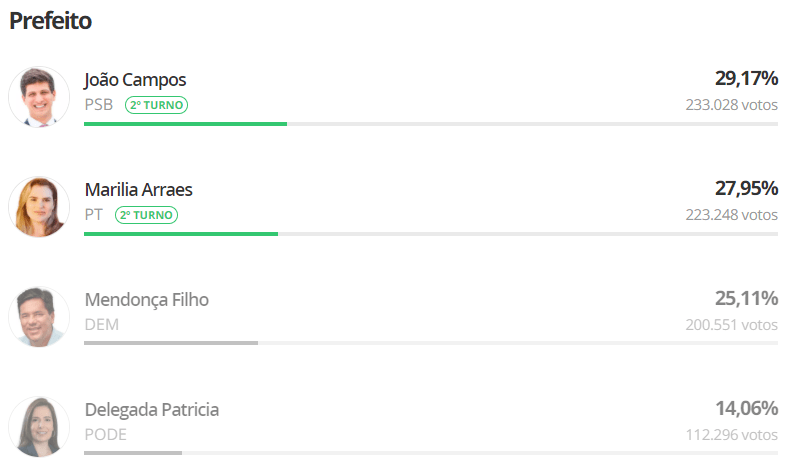The image size is (792, 472).
Task: Click the PODE party label
Action: pyautogui.click(x=106, y=435)
